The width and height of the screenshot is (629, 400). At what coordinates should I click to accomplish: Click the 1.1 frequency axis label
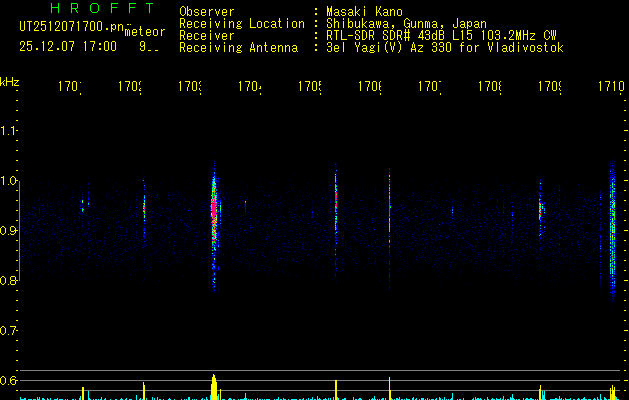coord(9,131)
